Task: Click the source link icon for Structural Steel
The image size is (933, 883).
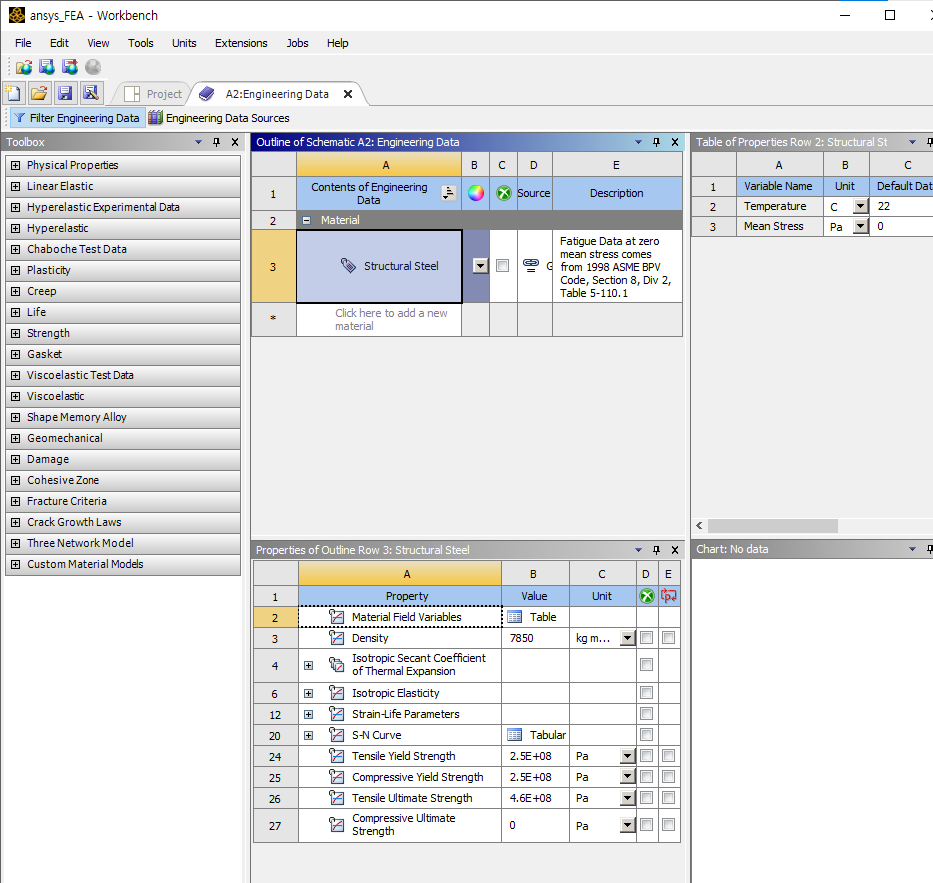Action: click(x=530, y=265)
